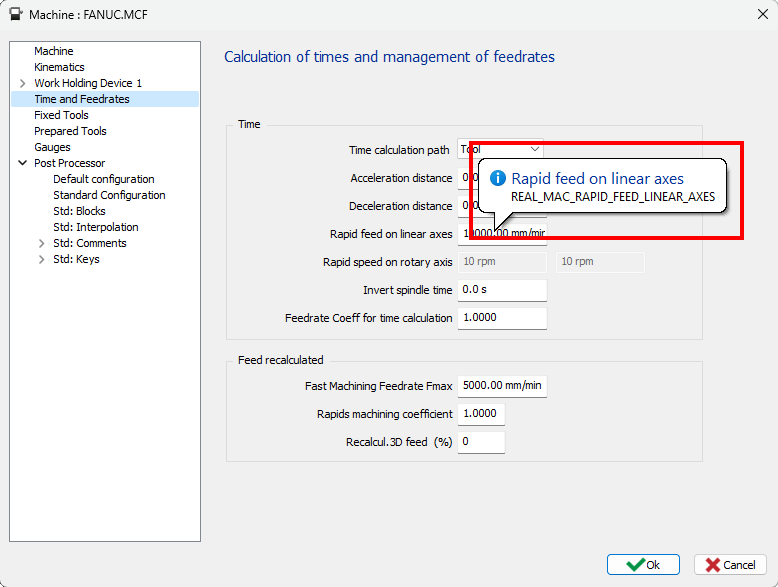Click the Cancel button
The width and height of the screenshot is (778, 587).
pyautogui.click(x=730, y=565)
